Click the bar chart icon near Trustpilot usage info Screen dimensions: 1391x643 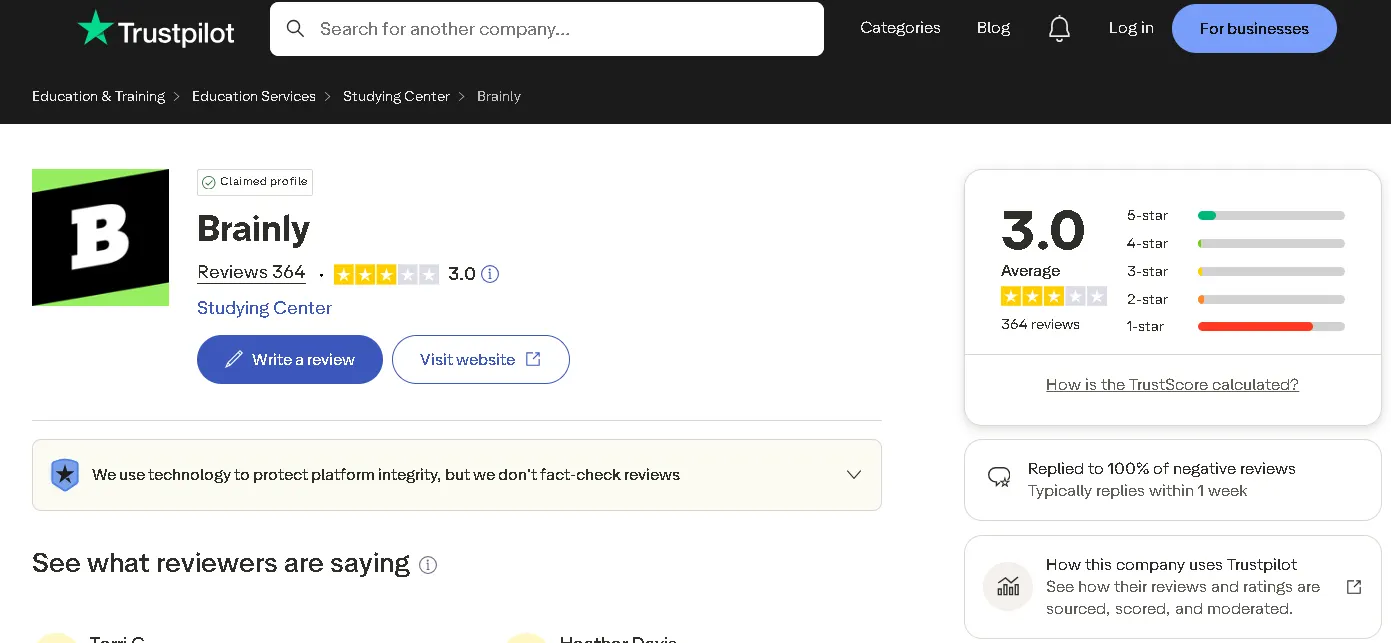1007,586
